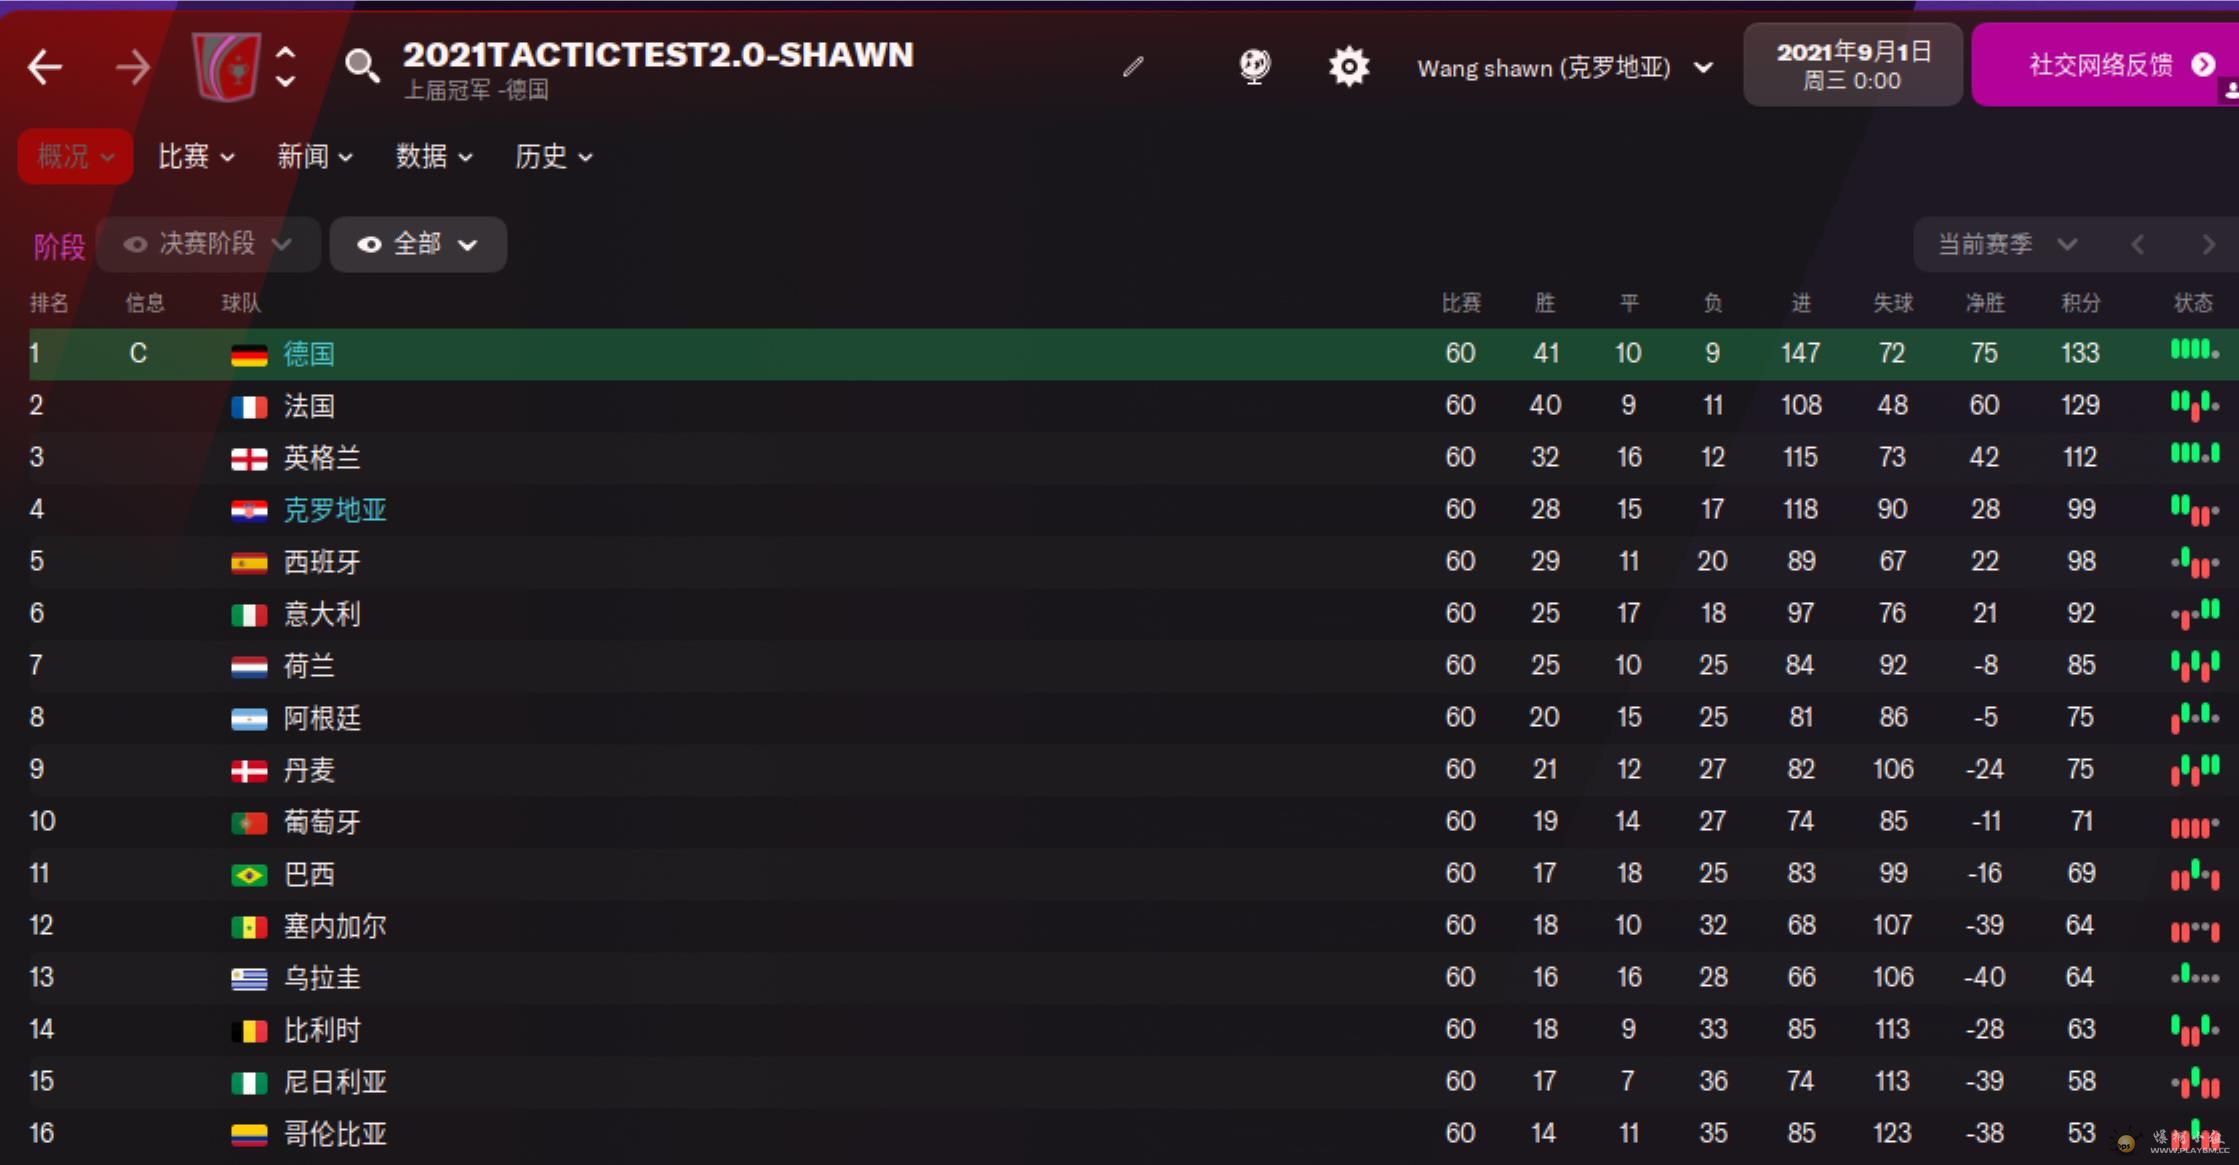The image size is (2239, 1165).
Task: Expand the 概况 overview dropdown
Action: tap(75, 157)
